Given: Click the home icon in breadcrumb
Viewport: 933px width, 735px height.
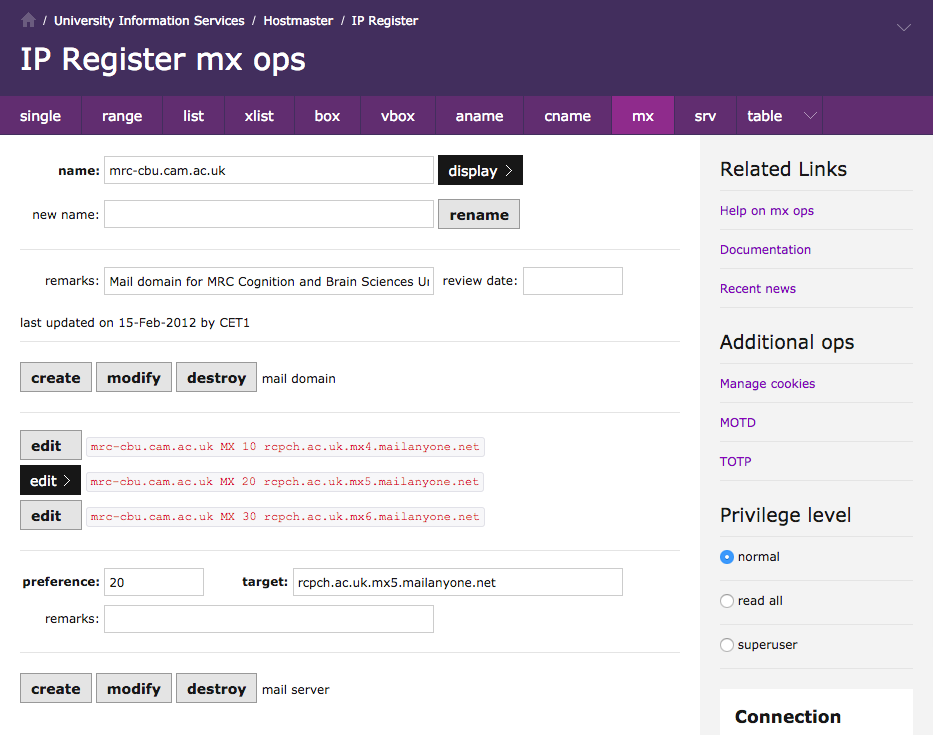Looking at the screenshot, I should pyautogui.click(x=28, y=20).
